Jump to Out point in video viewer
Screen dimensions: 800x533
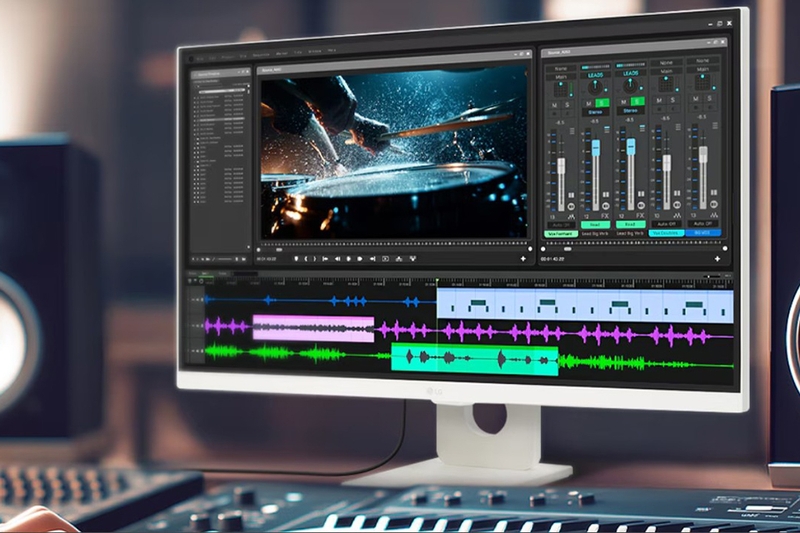click(372, 259)
